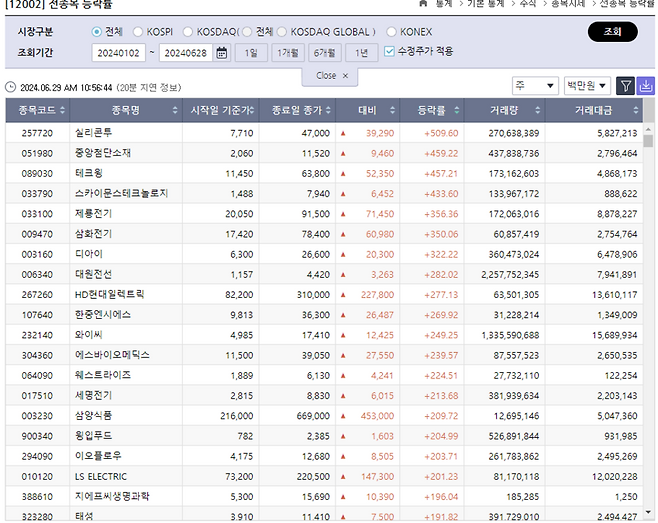
Task: Open the 백만원 currency unit dropdown
Action: (587, 87)
